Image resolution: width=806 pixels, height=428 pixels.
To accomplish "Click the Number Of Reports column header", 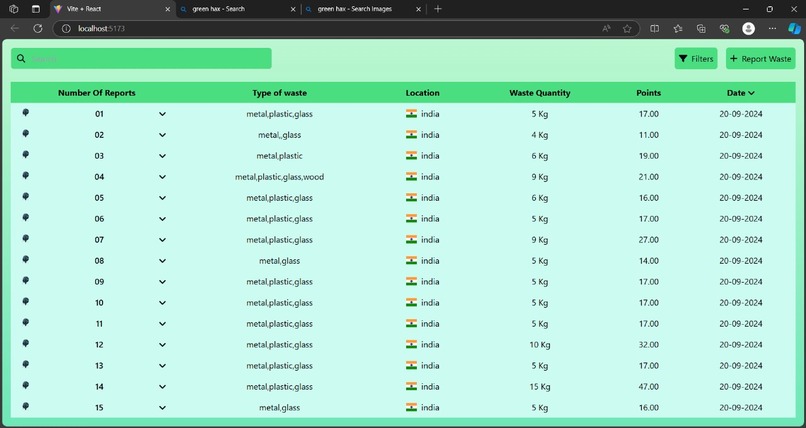I will [97, 93].
